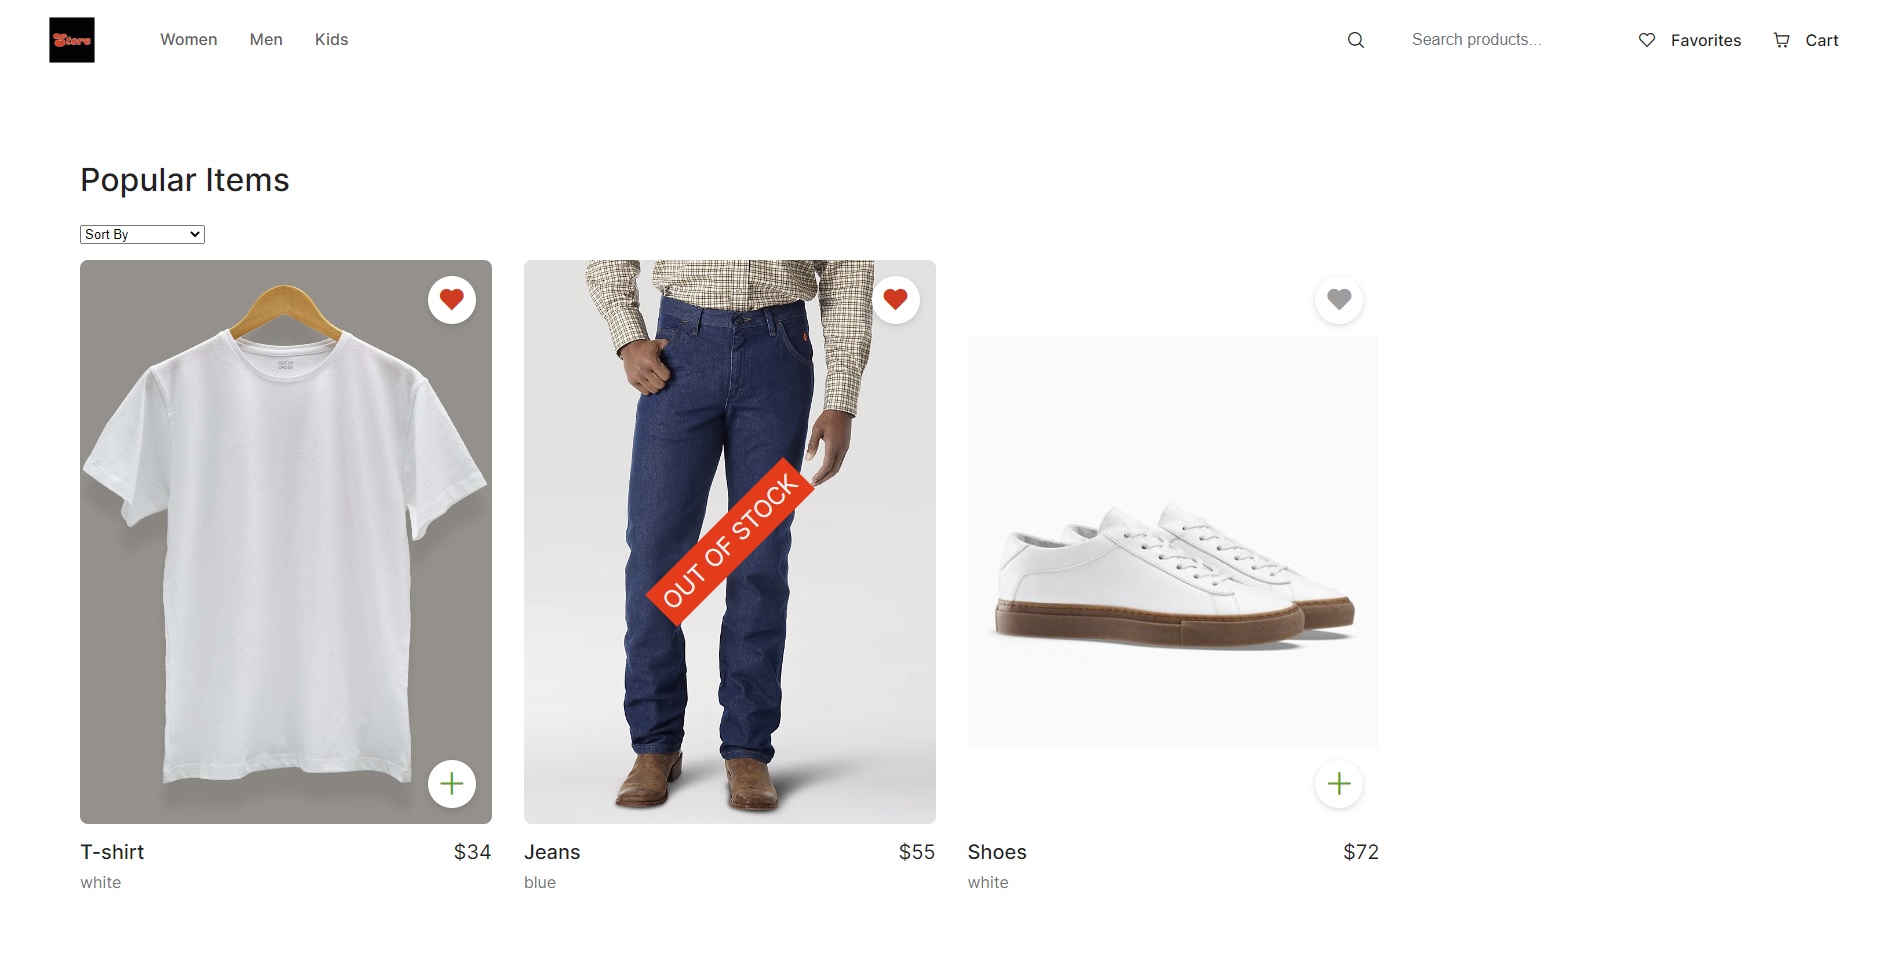Add the Shoes to cart with plus
This screenshot has height=961, width=1880.
click(1338, 783)
